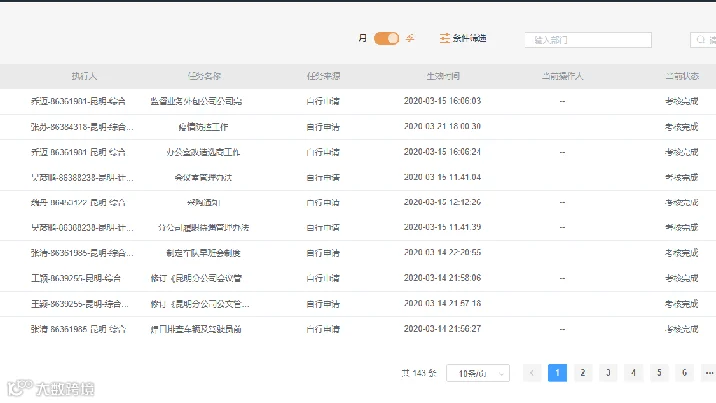The image size is (716, 403).
Task: Go to page 4
Action: 633,373
